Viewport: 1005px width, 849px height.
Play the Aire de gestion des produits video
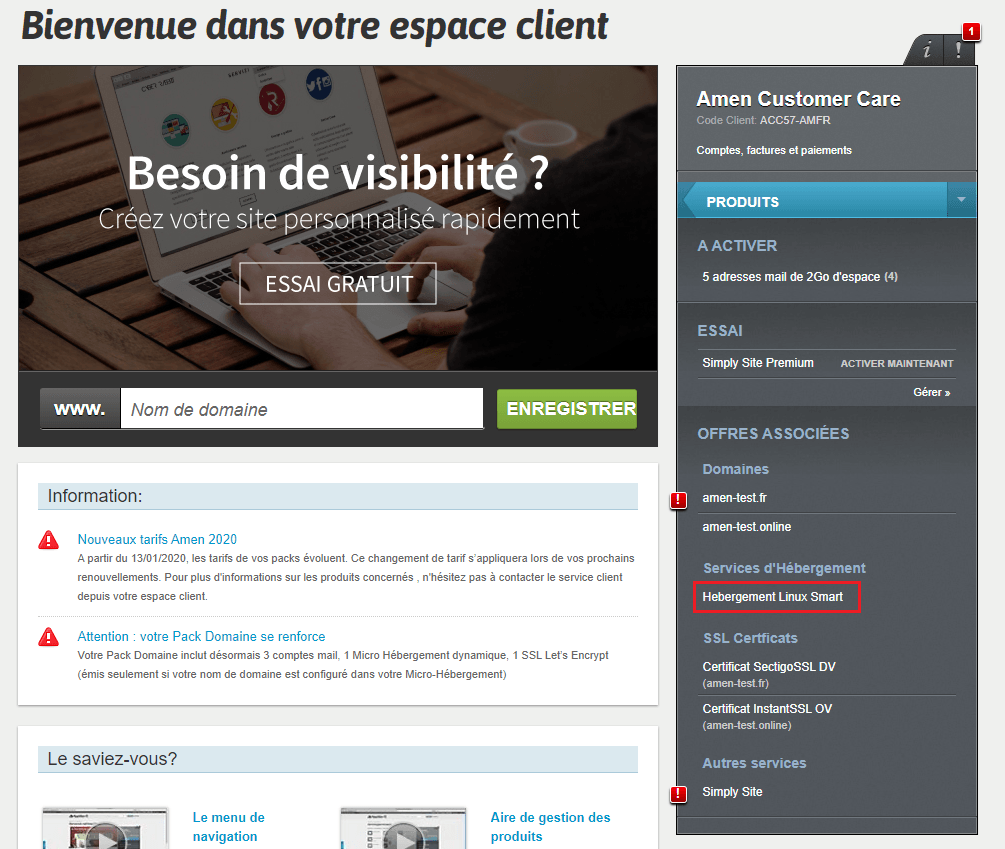click(403, 828)
